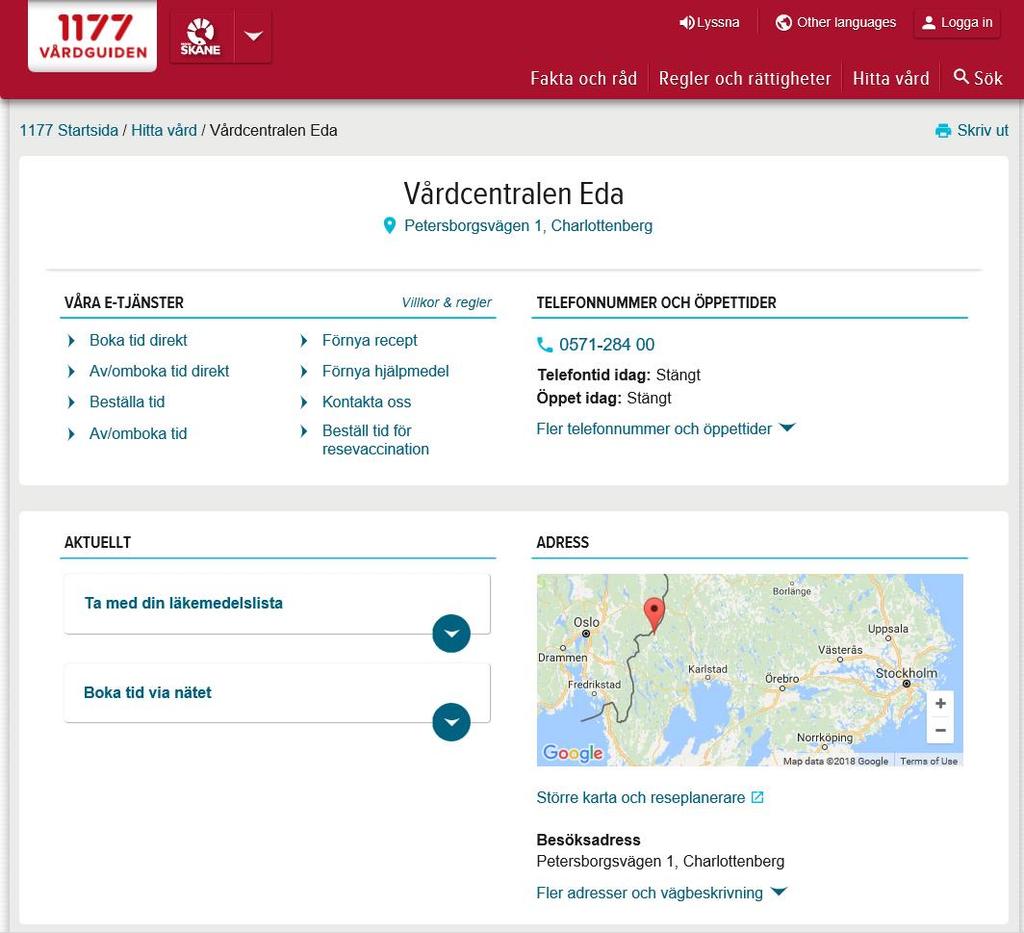1024x933 pixels.
Task: Go to 1177 Startsida breadcrumb
Action: pos(69,131)
